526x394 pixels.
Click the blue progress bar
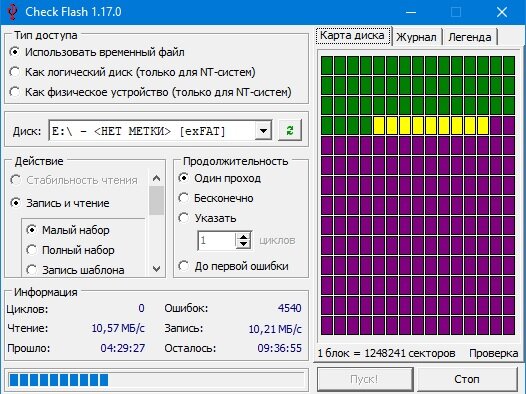coord(155,380)
